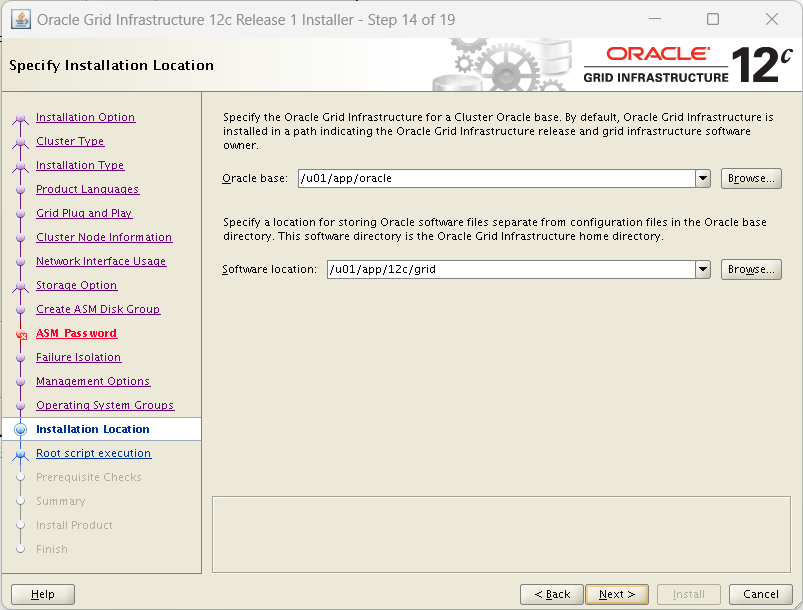Open Root script execution step
803x610 pixels.
click(x=94, y=453)
